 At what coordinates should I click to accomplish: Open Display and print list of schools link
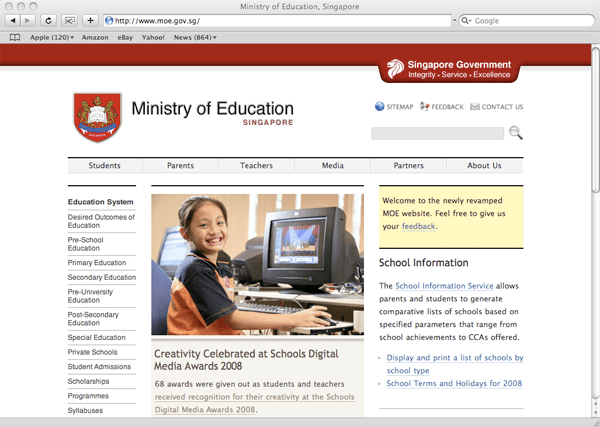click(x=455, y=364)
